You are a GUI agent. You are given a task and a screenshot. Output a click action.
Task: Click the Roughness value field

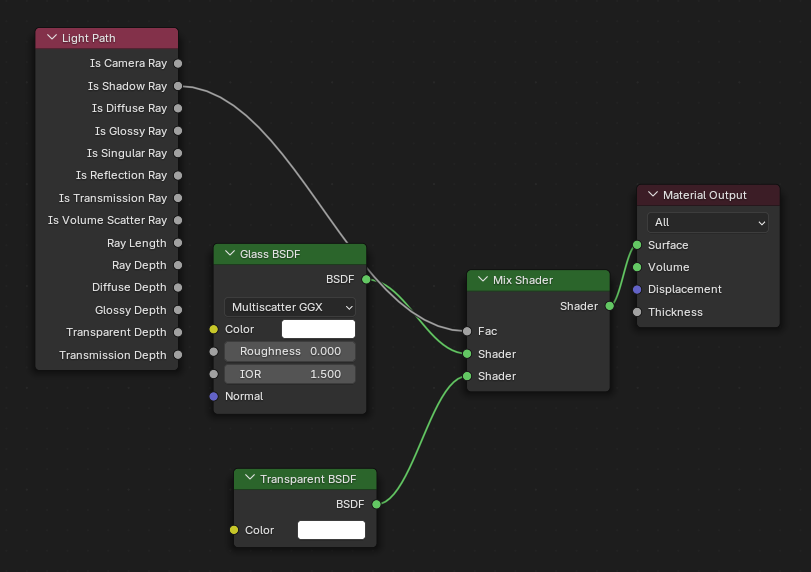pyautogui.click(x=290, y=352)
